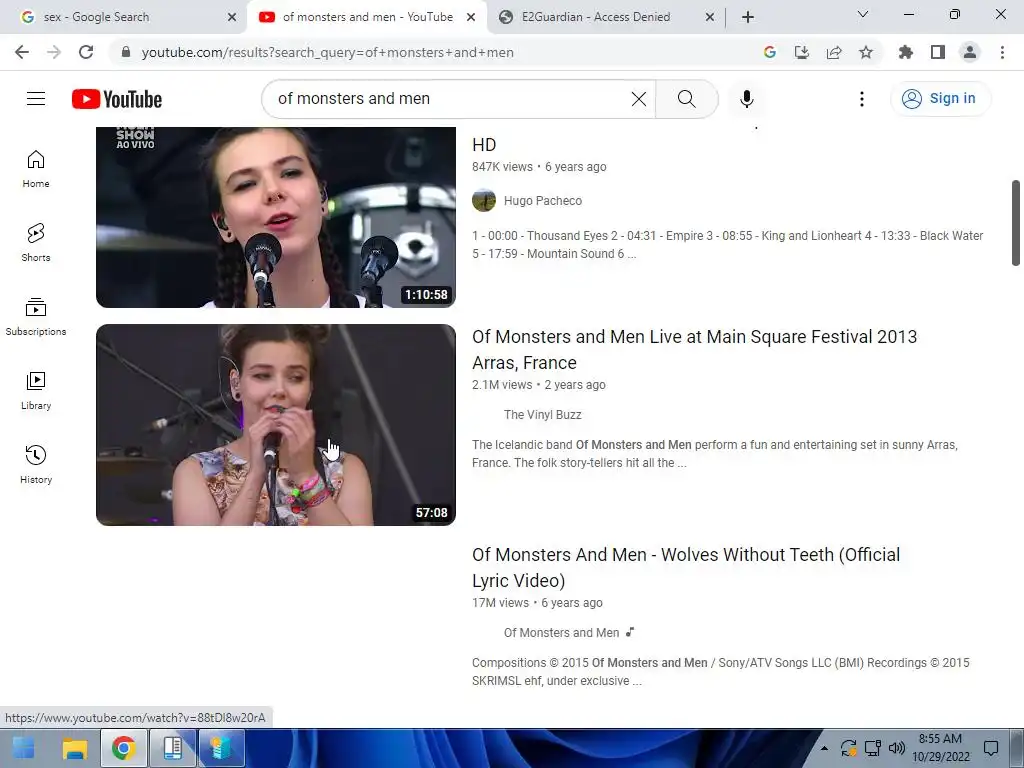Image resolution: width=1024 pixels, height=768 pixels.
Task: Open a new browser tab
Action: (x=748, y=17)
